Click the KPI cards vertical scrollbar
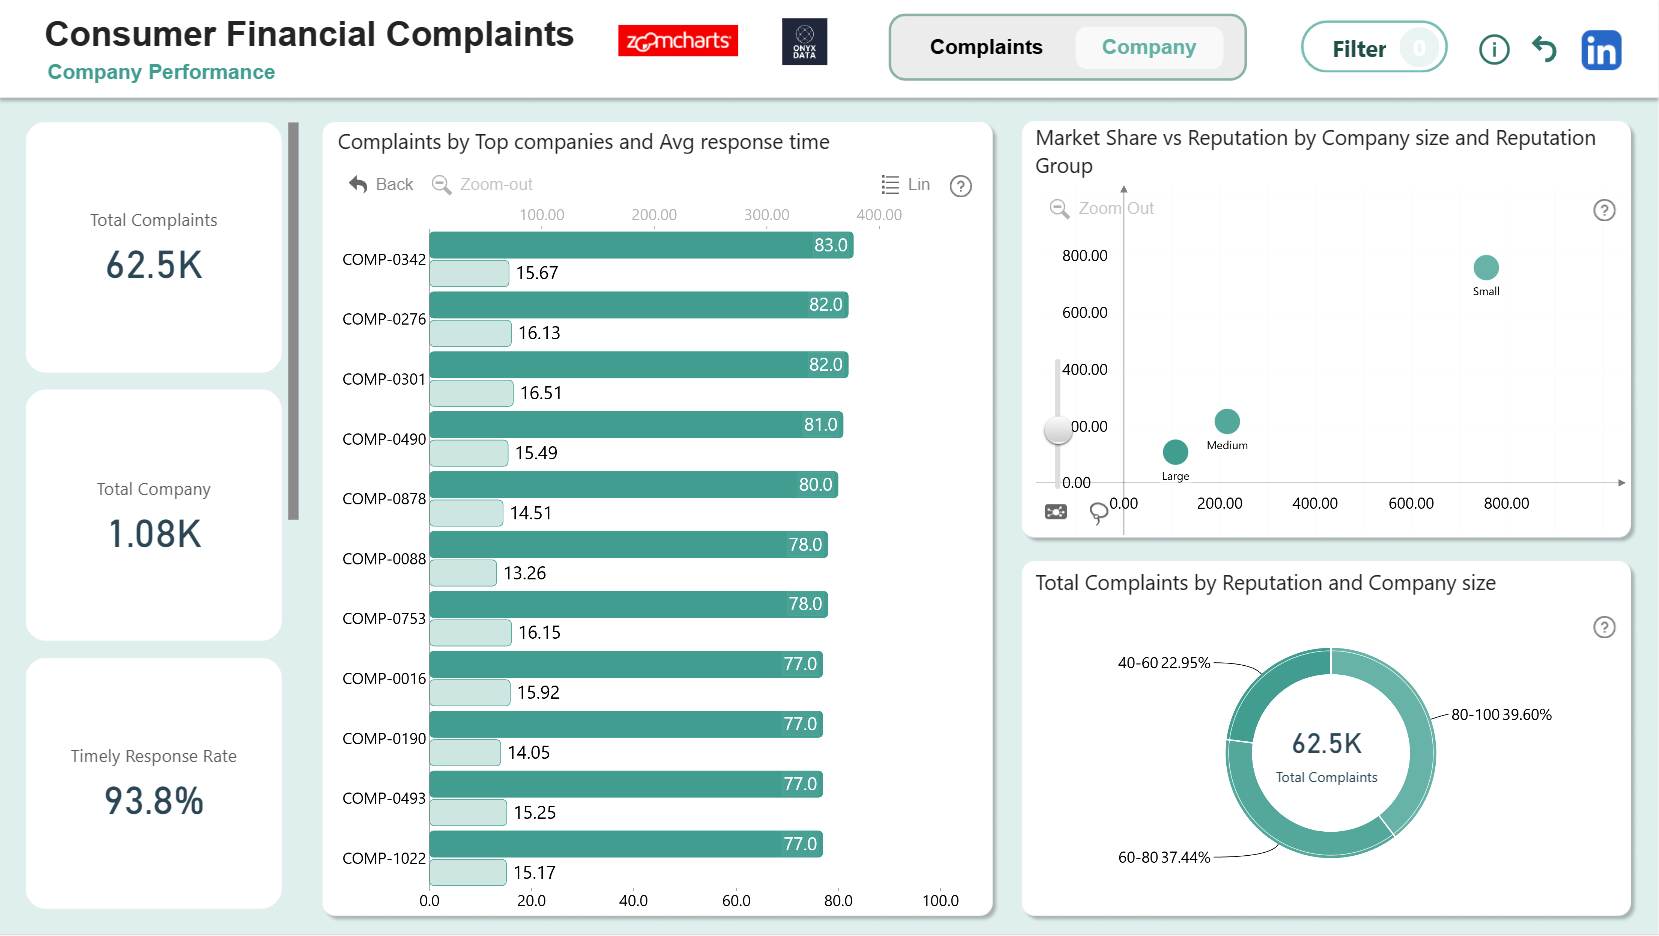This screenshot has height=936, width=1659. pyautogui.click(x=293, y=321)
